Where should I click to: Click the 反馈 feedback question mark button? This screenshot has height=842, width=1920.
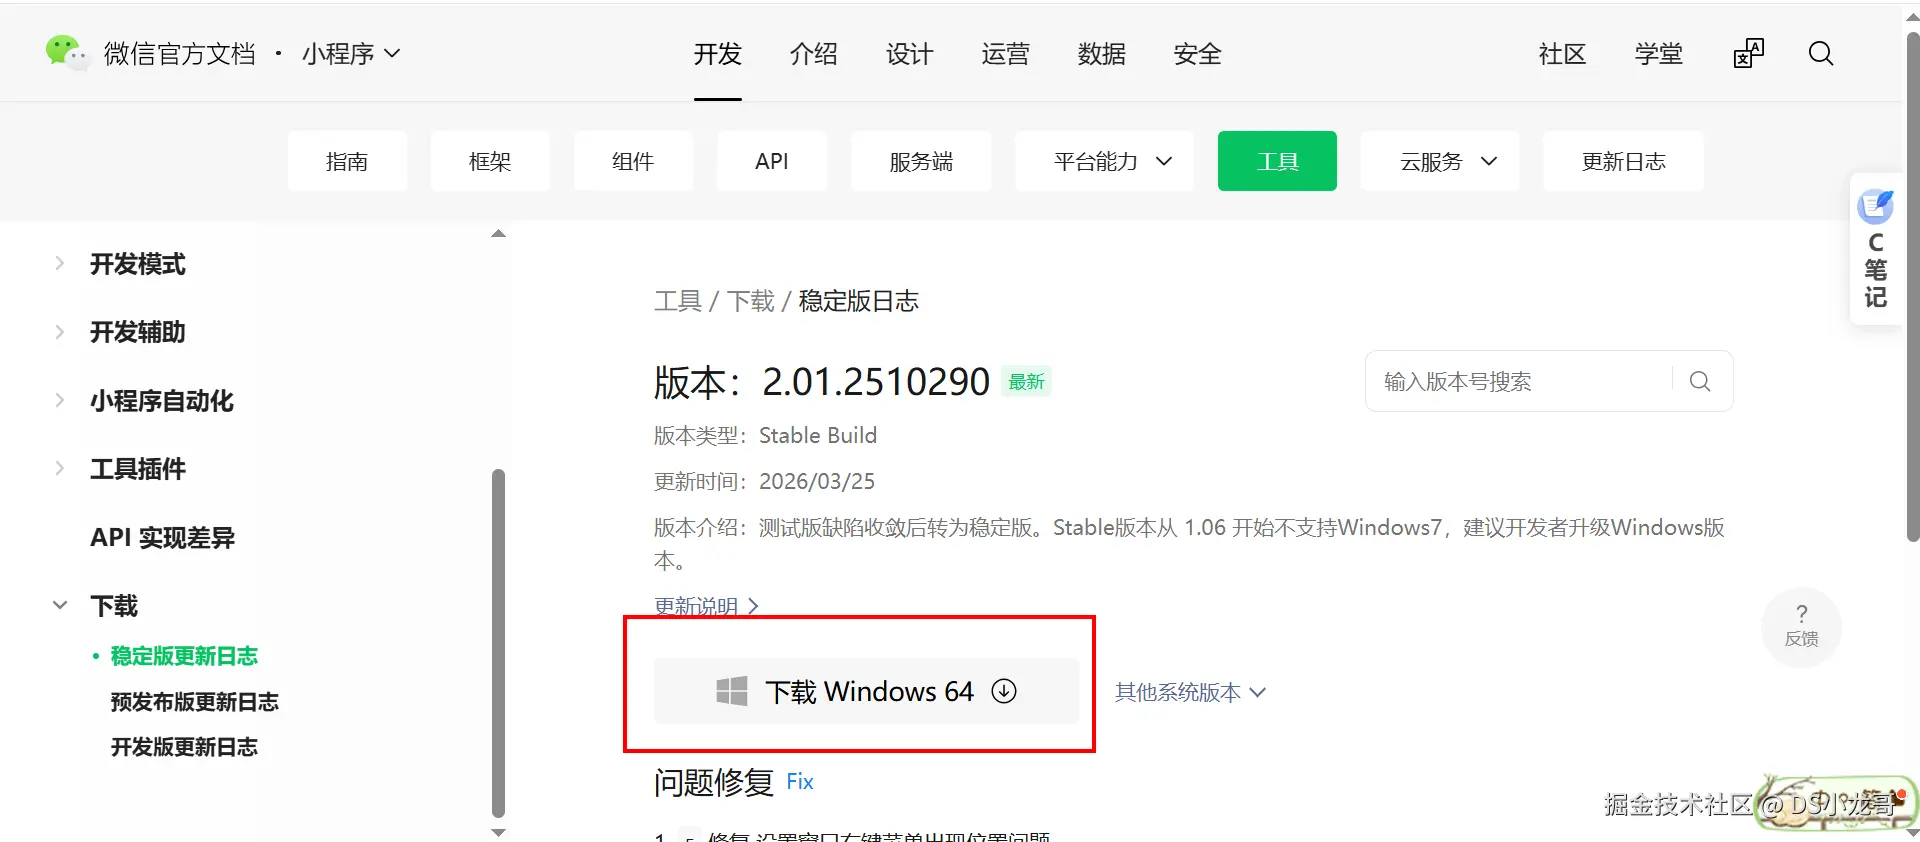pyautogui.click(x=1802, y=627)
